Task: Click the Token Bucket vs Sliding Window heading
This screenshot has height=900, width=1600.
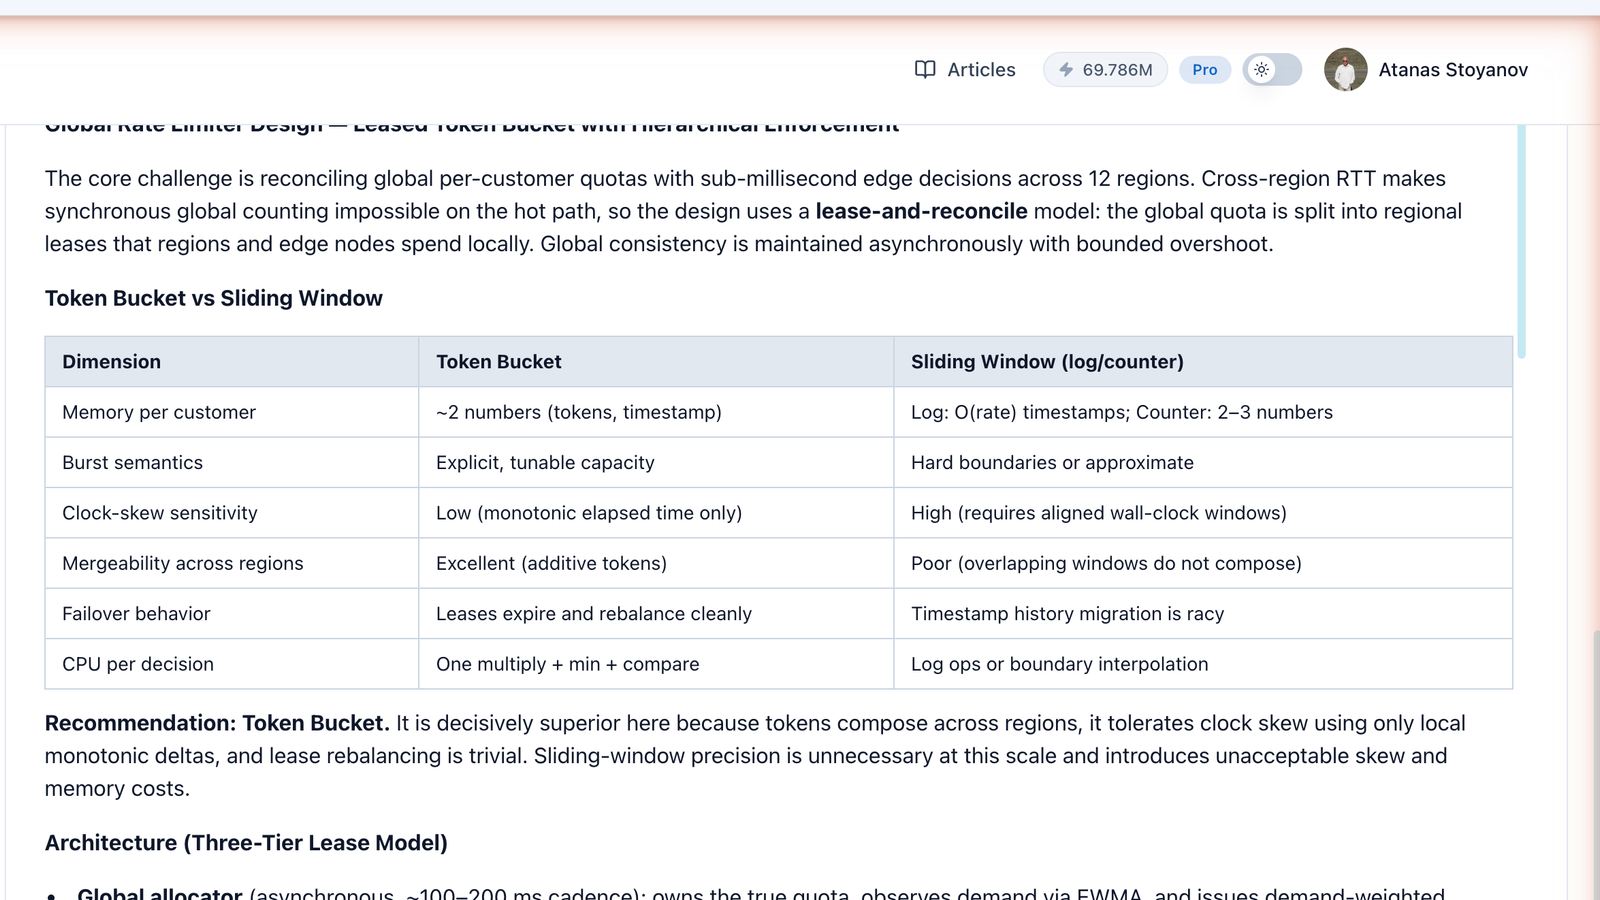Action: (x=214, y=298)
